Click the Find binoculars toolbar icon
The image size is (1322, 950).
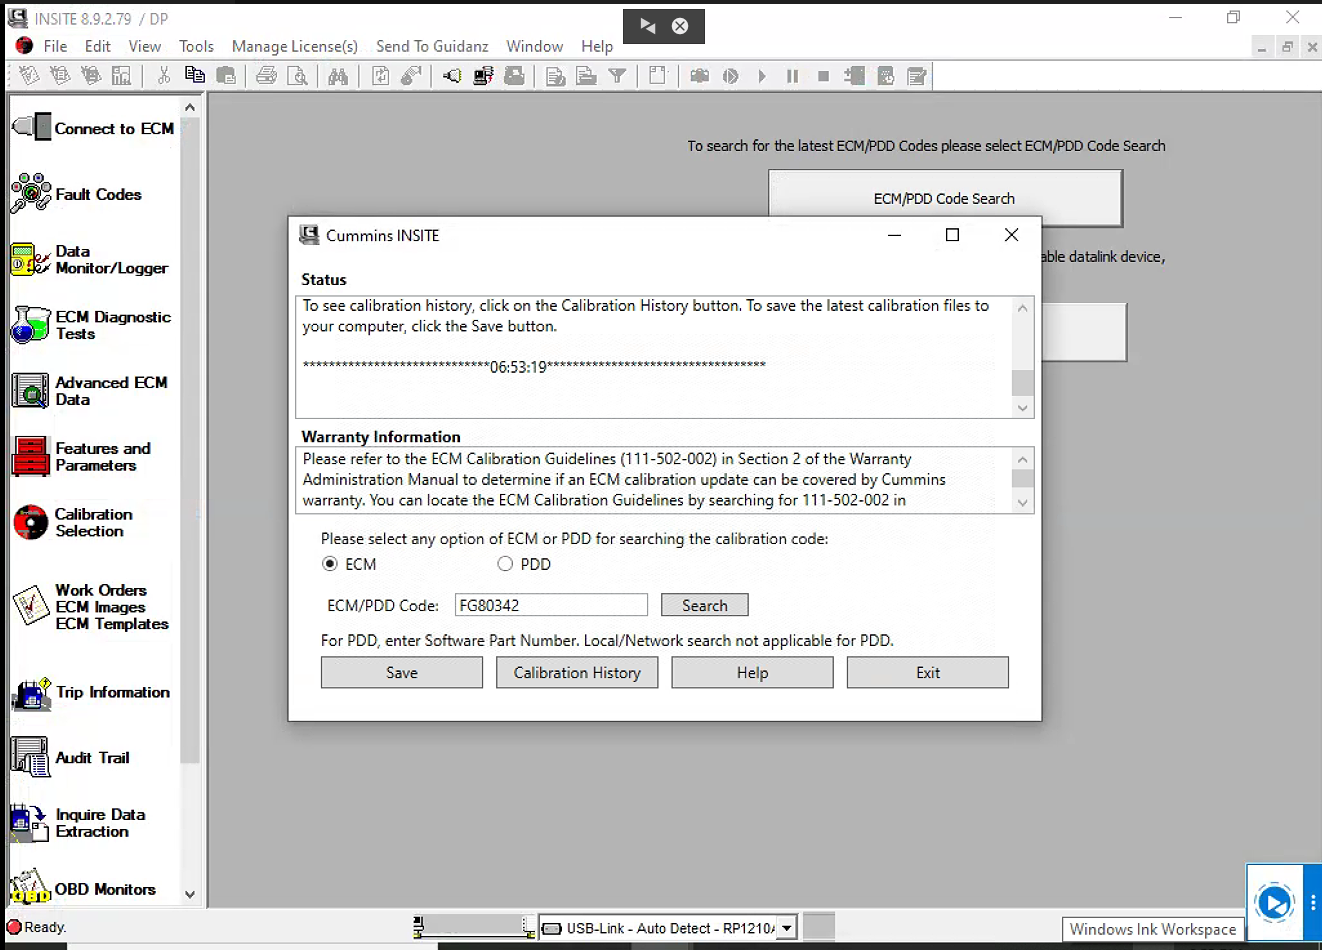338,76
